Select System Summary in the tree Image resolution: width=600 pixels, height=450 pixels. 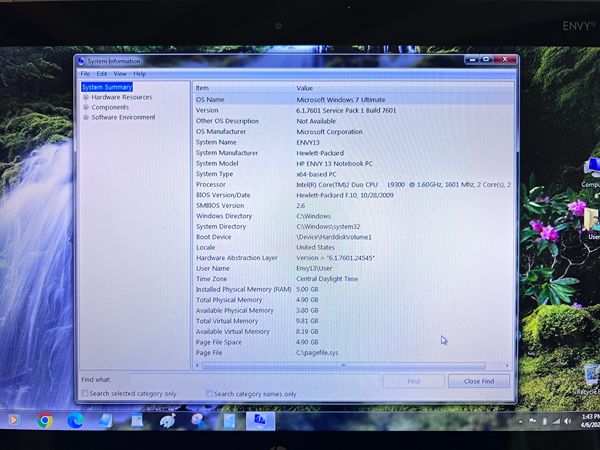point(107,87)
